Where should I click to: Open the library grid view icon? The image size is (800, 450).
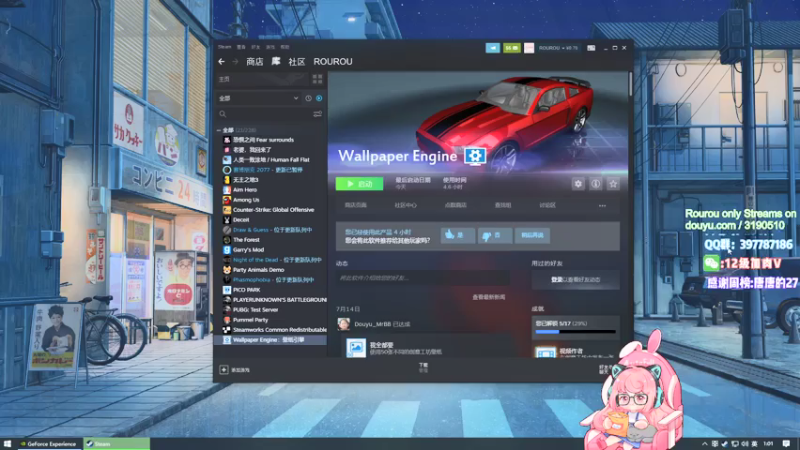(x=317, y=79)
